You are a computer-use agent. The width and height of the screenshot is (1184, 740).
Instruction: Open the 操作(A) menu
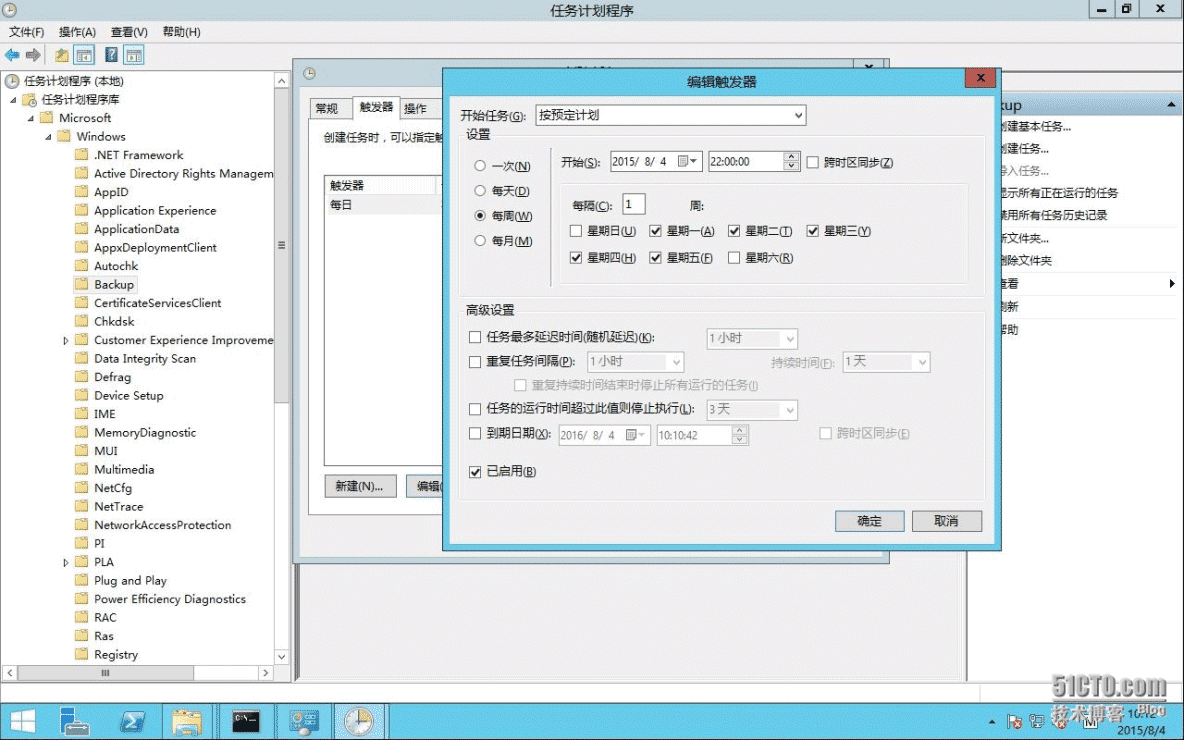coord(77,32)
